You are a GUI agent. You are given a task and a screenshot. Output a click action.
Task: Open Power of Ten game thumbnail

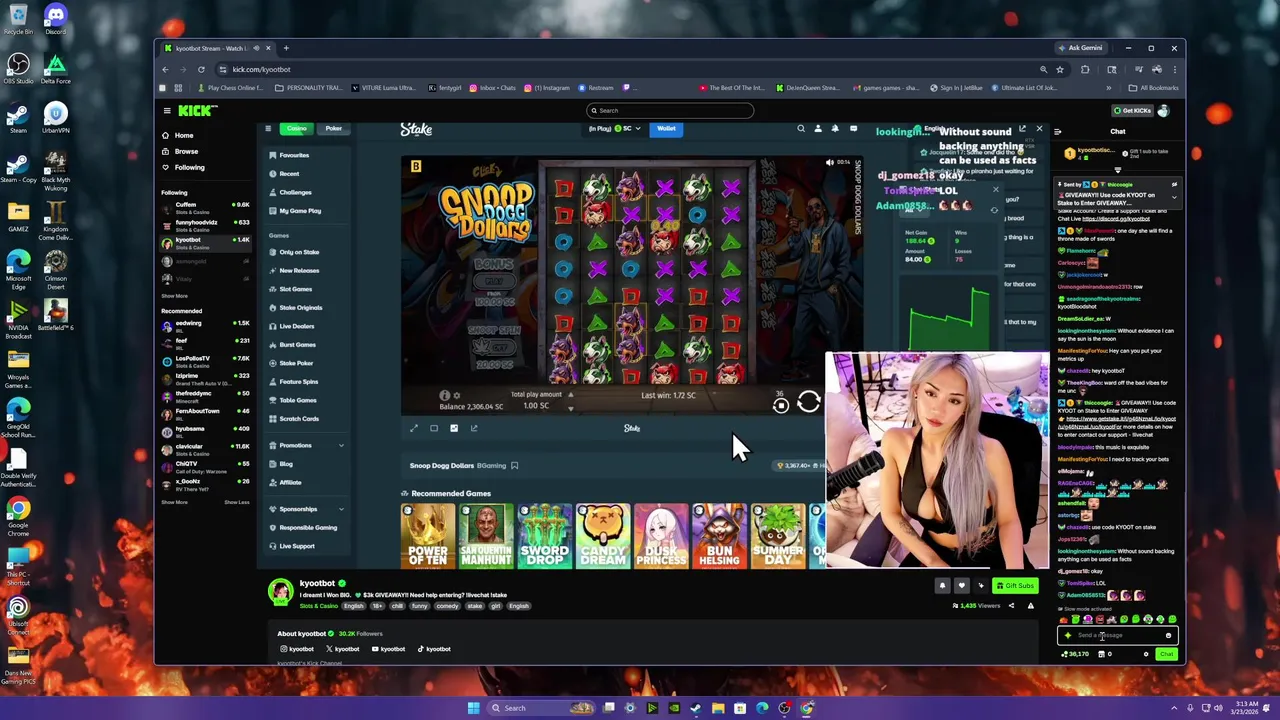[428, 536]
